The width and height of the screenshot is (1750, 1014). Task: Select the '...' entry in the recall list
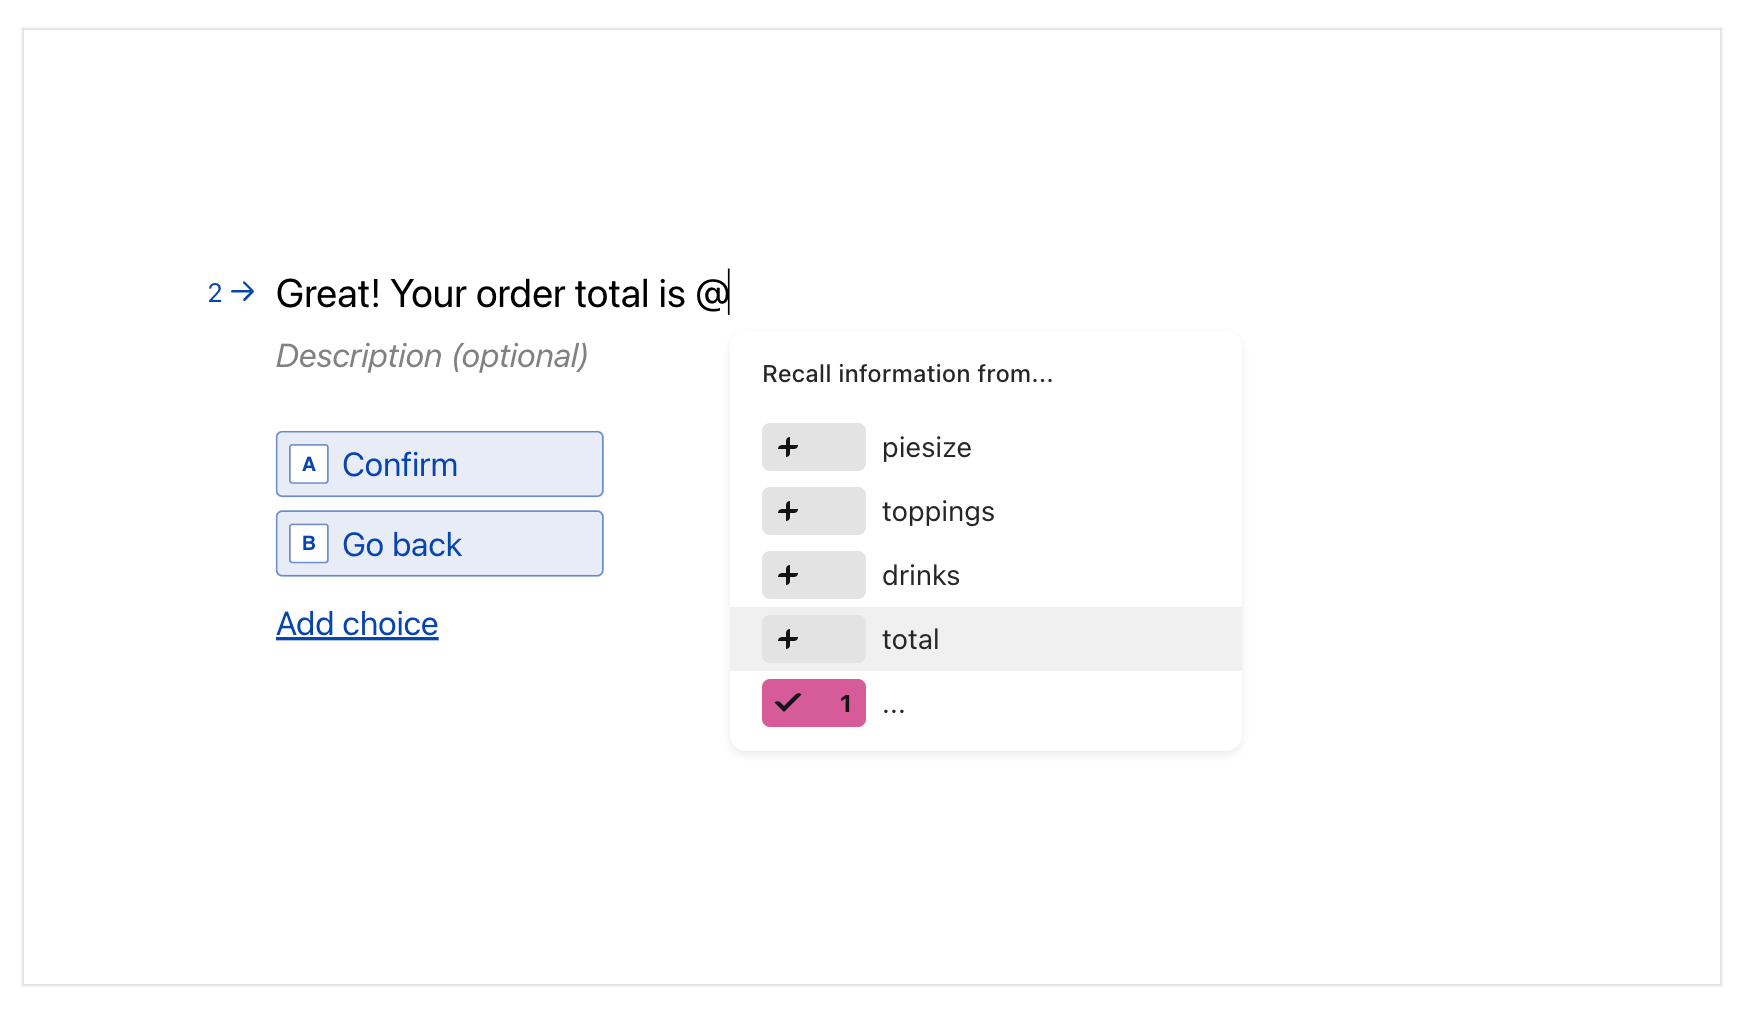[894, 705]
